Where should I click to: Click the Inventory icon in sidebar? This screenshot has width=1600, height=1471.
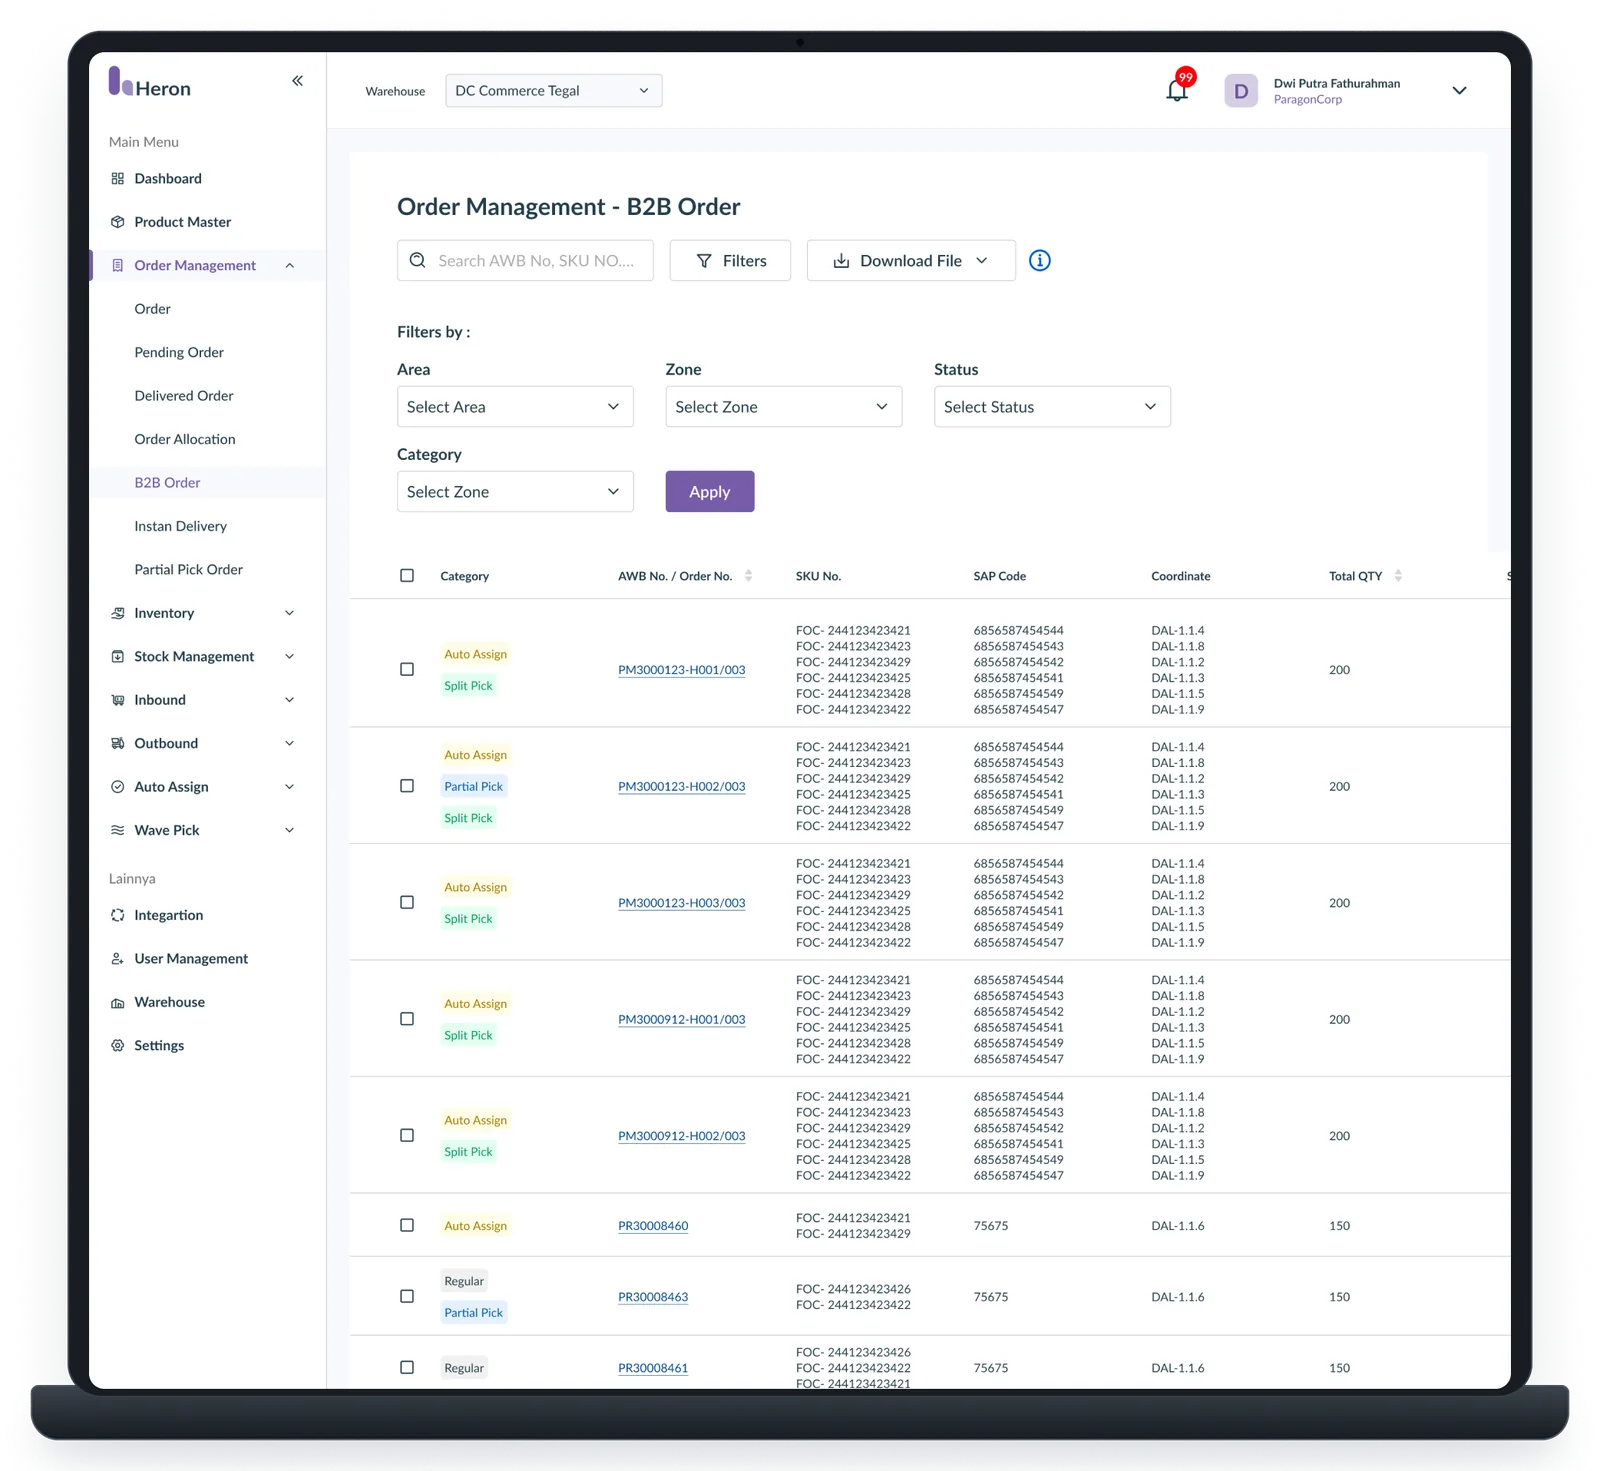(x=118, y=613)
